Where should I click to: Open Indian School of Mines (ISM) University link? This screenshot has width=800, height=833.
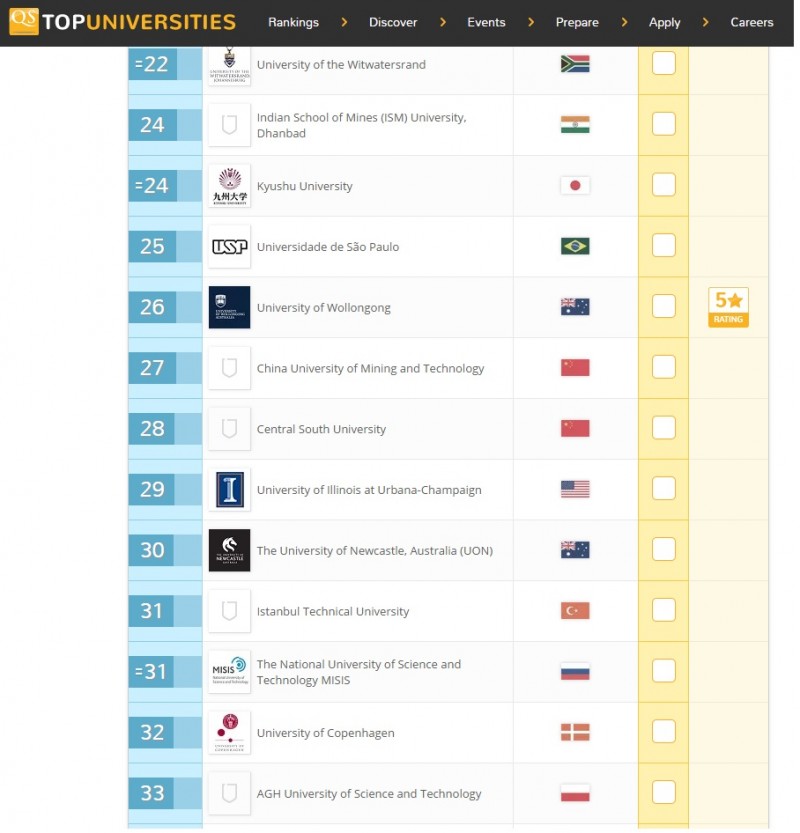point(361,125)
